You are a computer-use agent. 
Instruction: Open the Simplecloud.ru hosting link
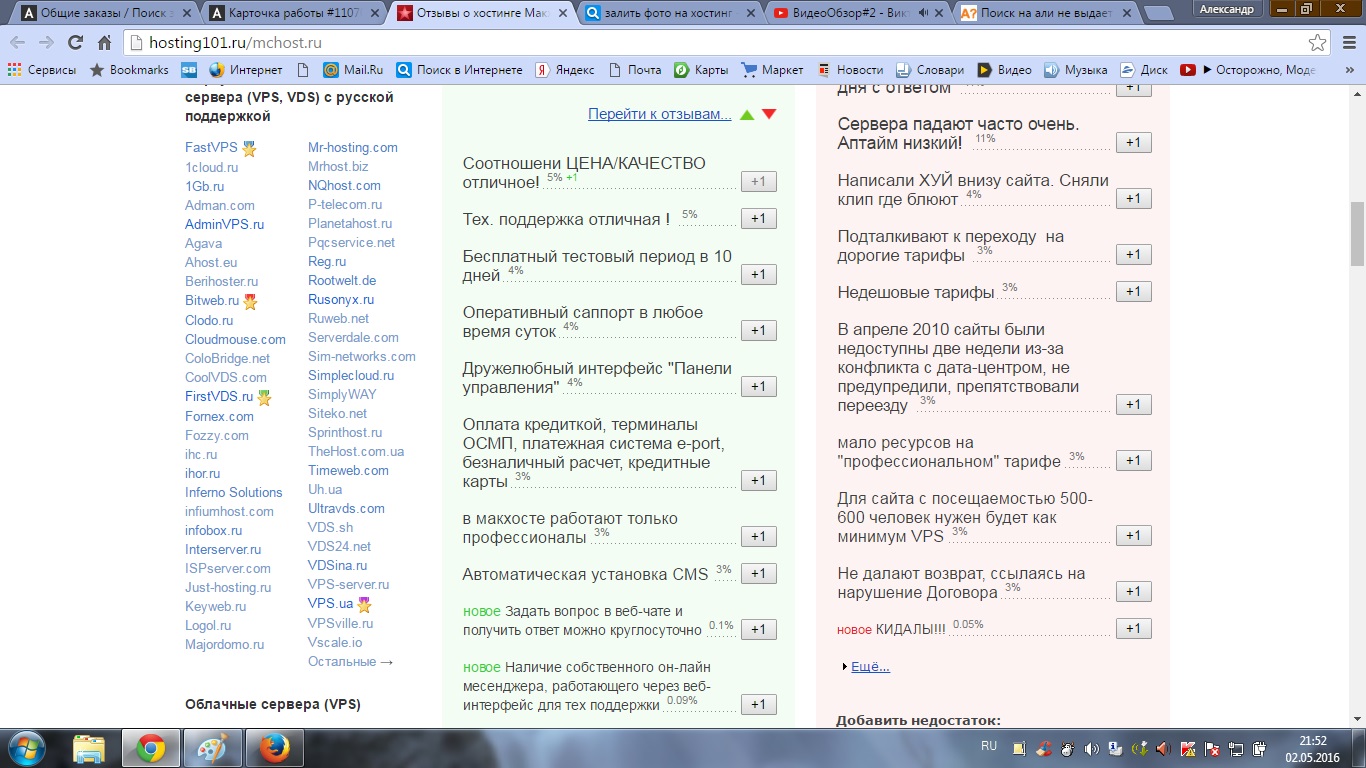coord(351,375)
